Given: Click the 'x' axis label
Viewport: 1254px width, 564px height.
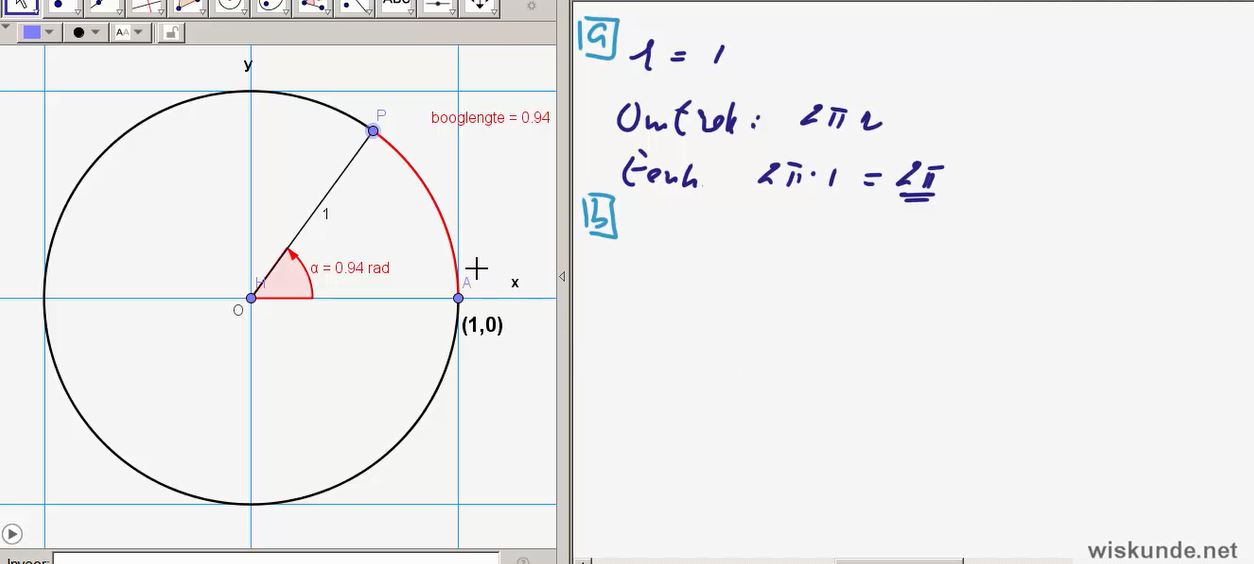Looking at the screenshot, I should [x=515, y=283].
